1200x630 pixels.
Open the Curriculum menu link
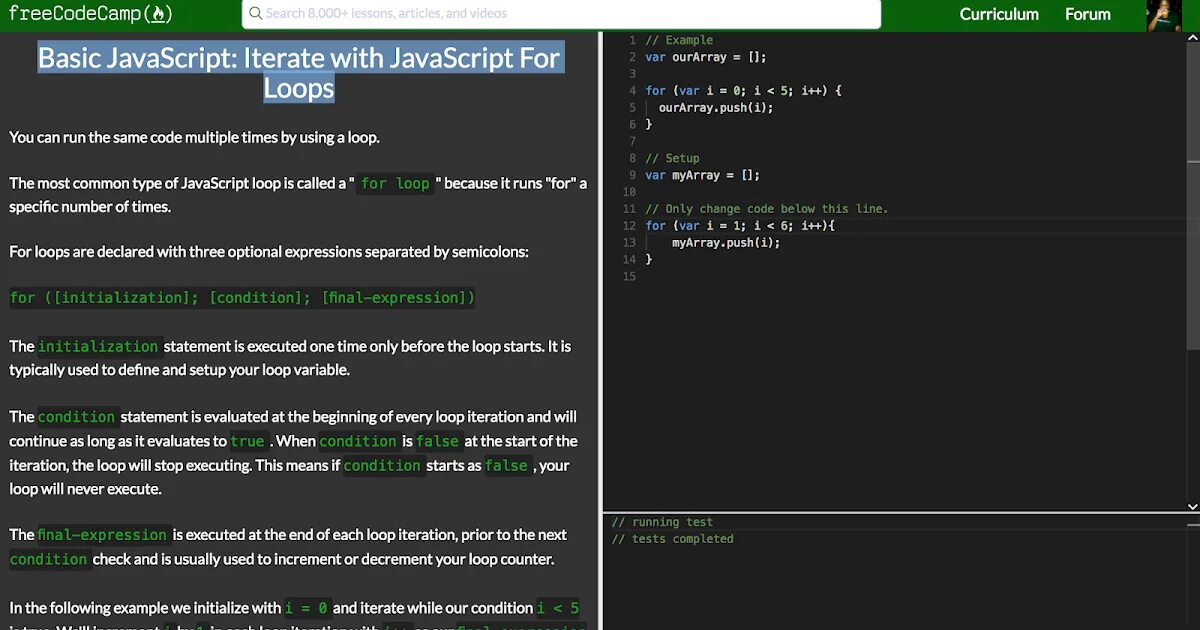click(999, 14)
